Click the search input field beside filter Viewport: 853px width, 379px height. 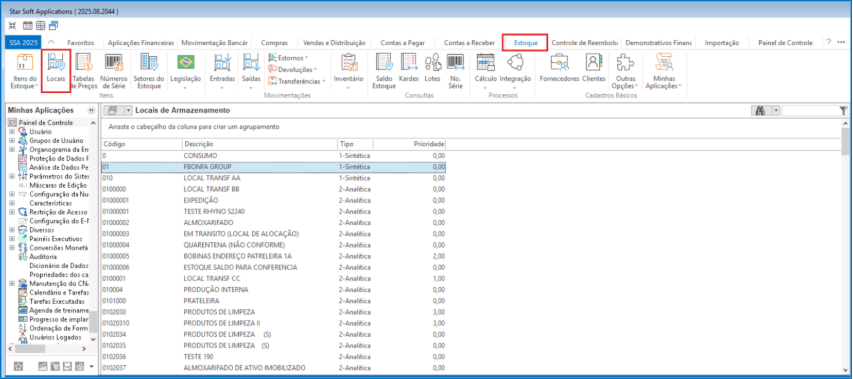pyautogui.click(x=810, y=111)
